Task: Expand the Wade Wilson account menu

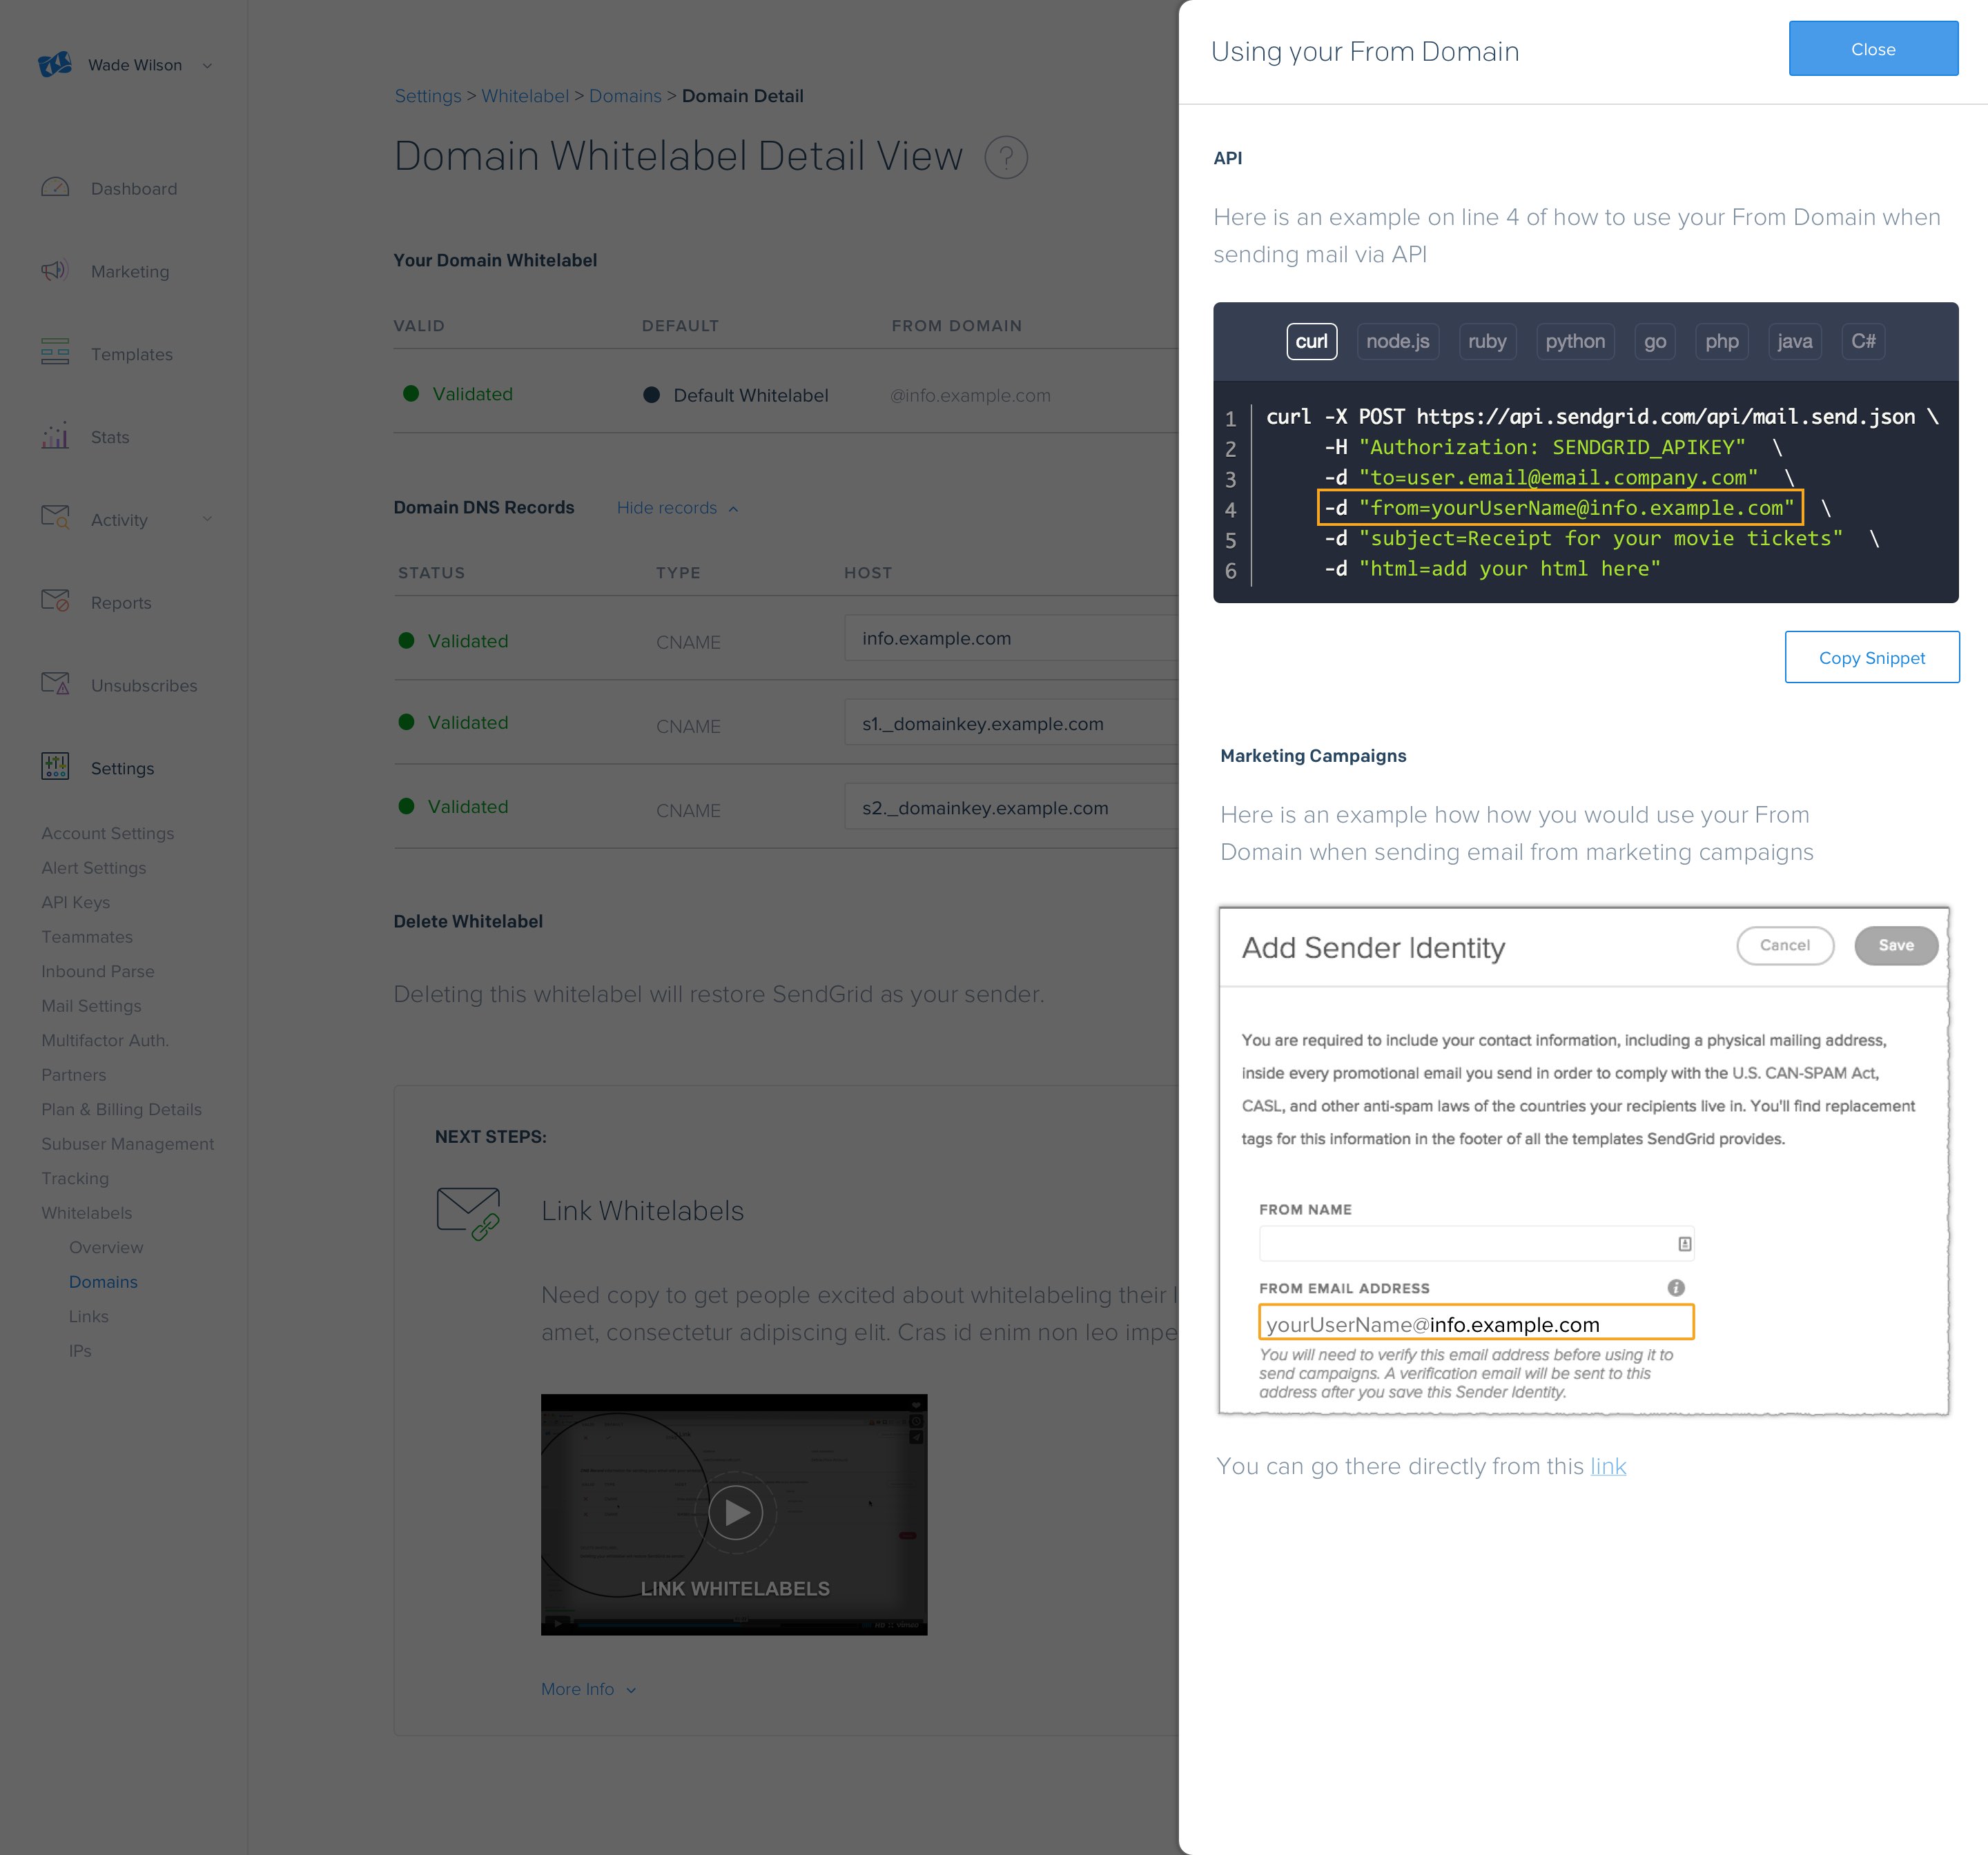Action: click(207, 66)
